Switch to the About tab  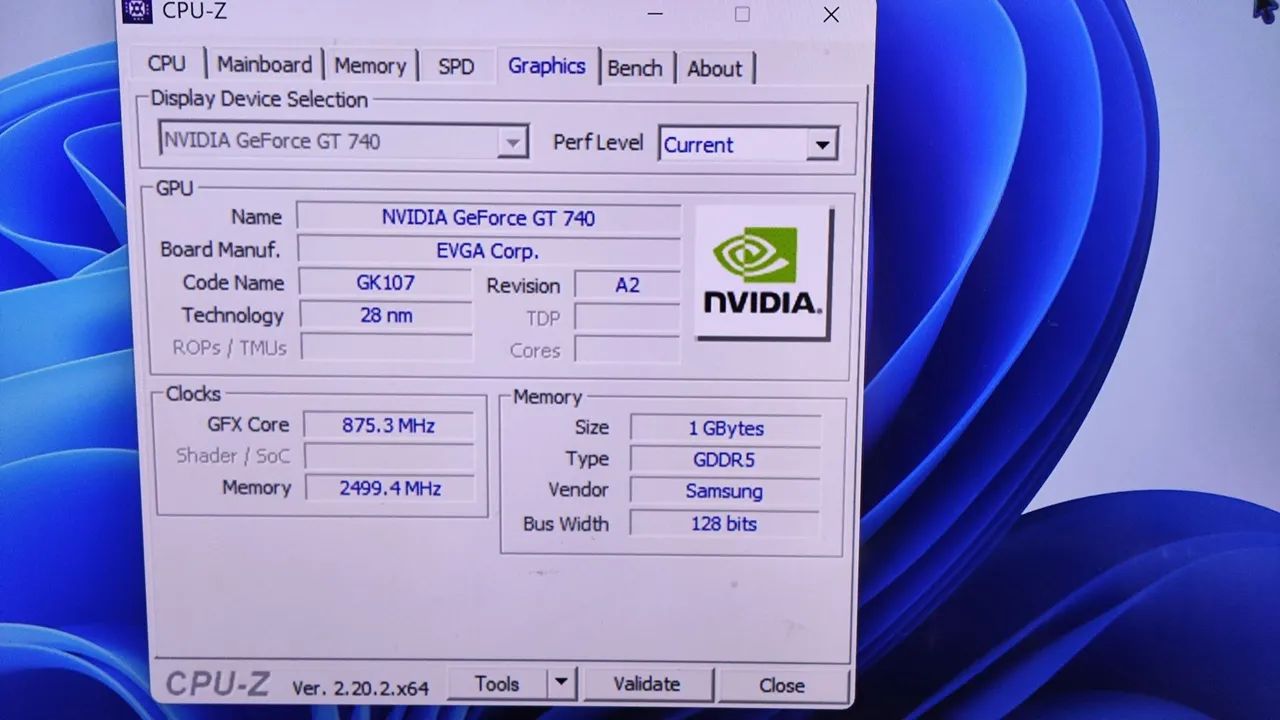715,69
